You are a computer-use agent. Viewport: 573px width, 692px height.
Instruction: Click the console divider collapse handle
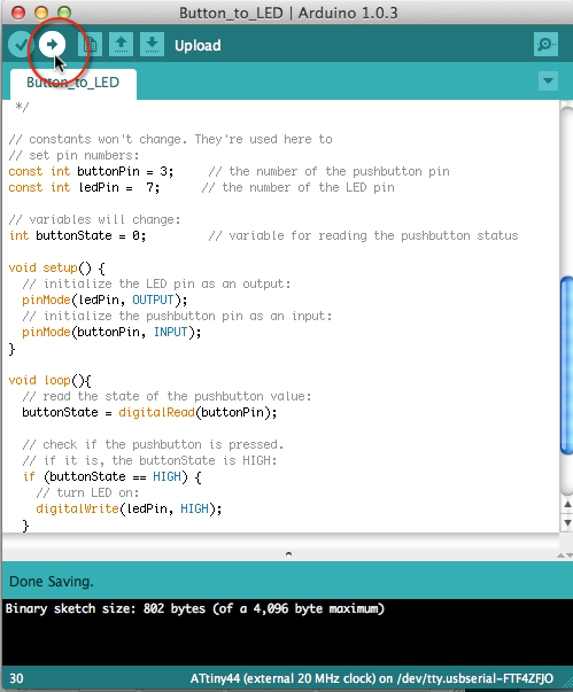[x=289, y=554]
